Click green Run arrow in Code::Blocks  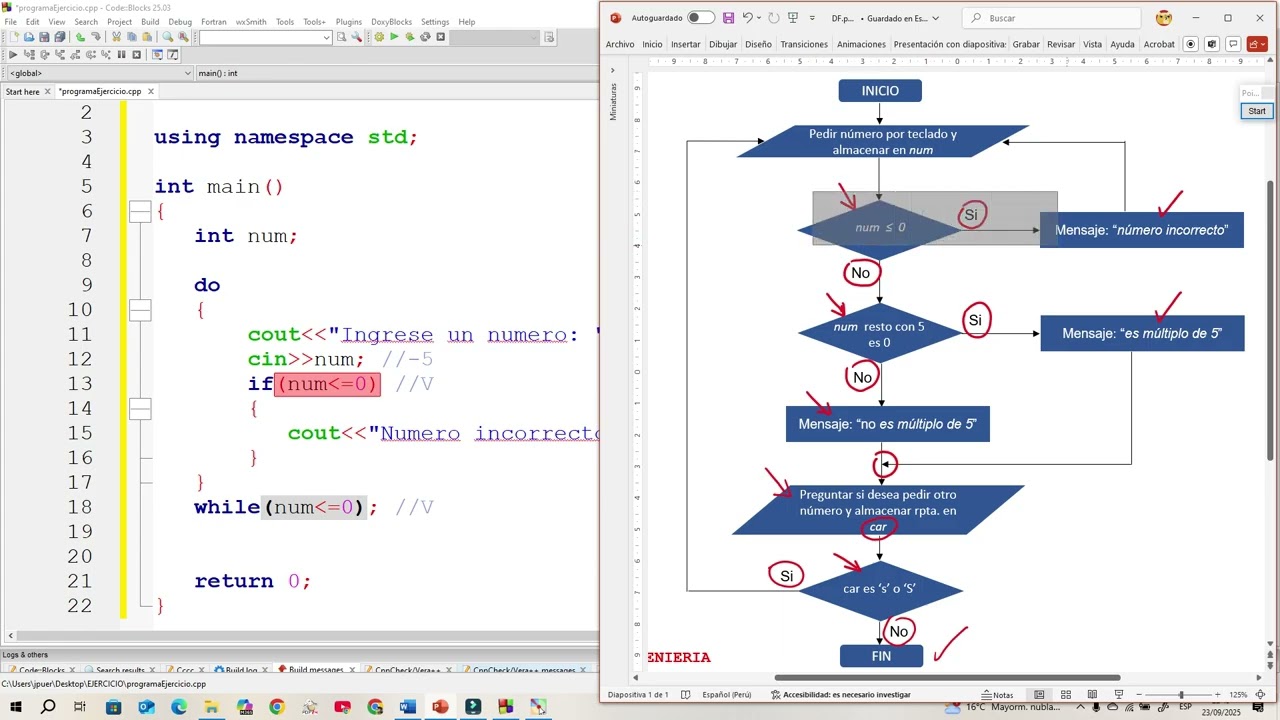click(394, 37)
